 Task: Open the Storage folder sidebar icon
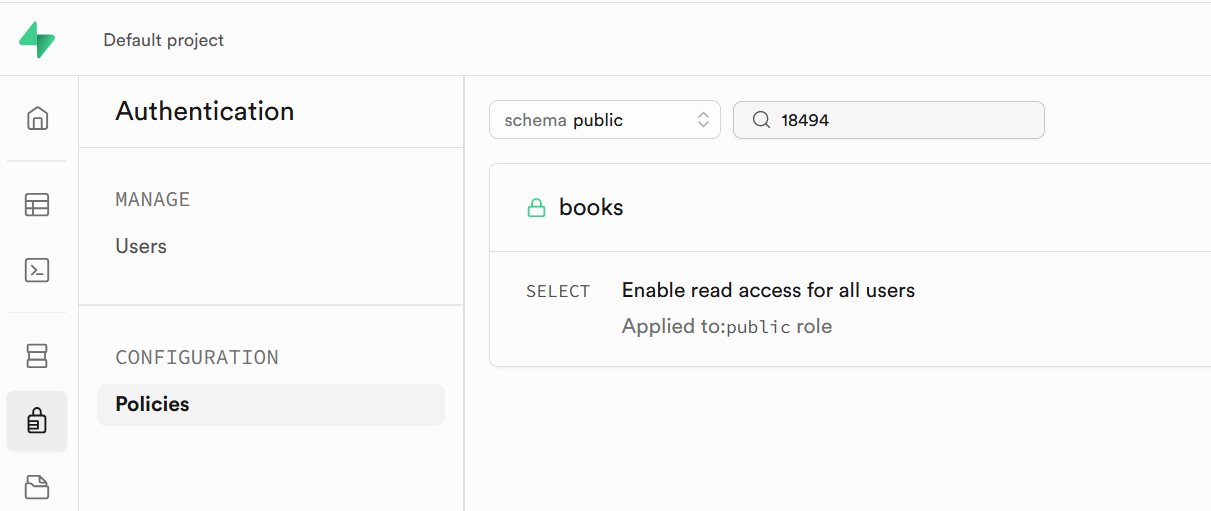coord(37,487)
